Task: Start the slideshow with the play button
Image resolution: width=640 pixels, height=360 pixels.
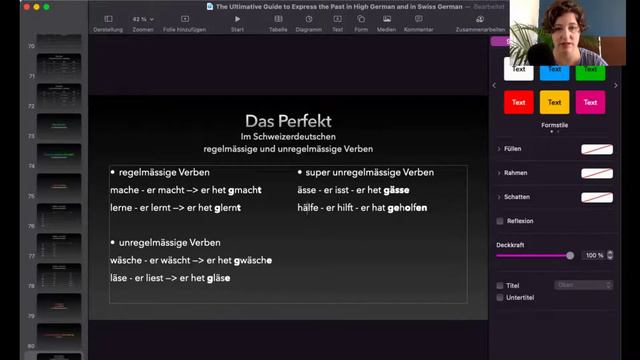Action: (237, 19)
